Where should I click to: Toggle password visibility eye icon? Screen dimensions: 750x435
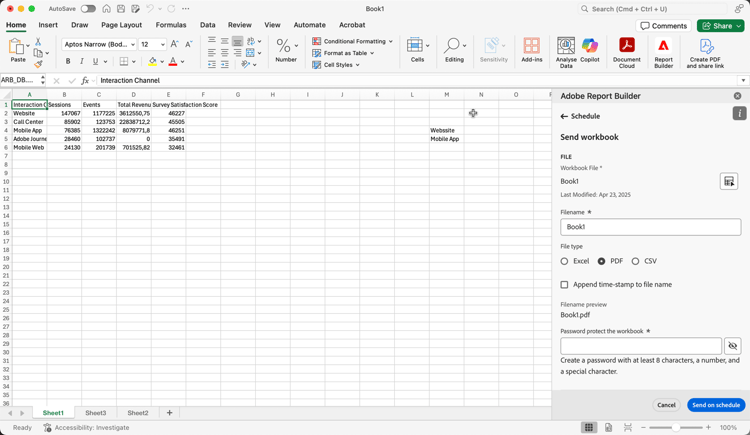(733, 346)
